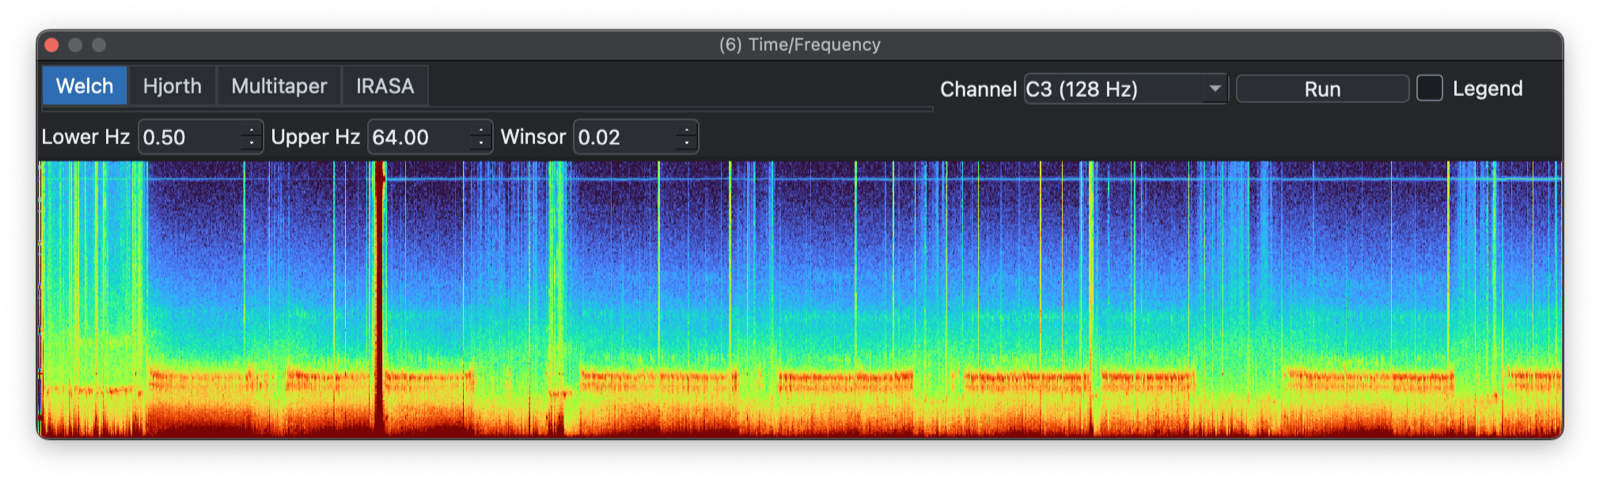This screenshot has height=482, width=1600.
Task: Increase the Winsor value with up arrow
Action: click(687, 130)
